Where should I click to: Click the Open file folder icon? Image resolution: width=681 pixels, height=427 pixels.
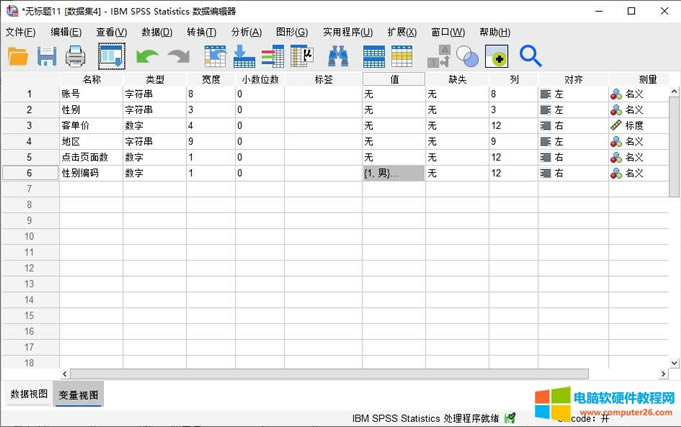tap(18, 57)
